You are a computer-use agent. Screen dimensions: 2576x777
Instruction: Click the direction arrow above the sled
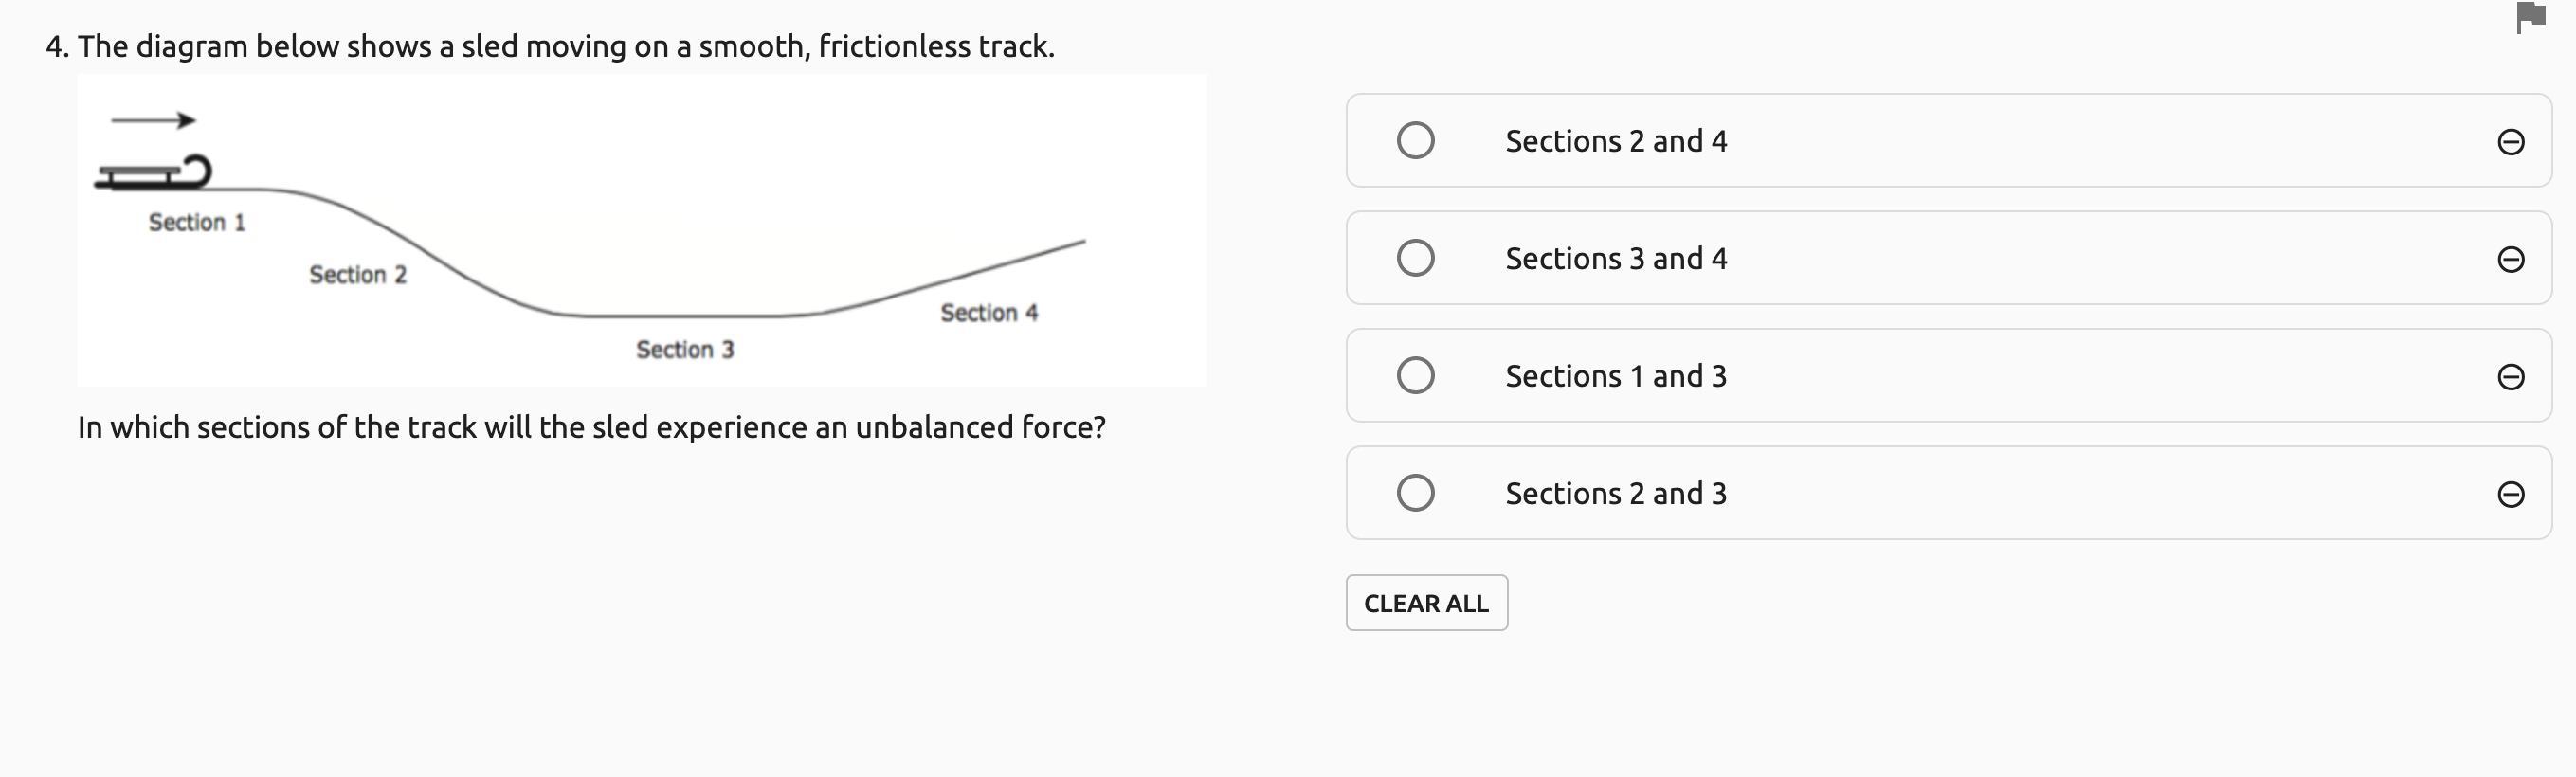(x=153, y=121)
